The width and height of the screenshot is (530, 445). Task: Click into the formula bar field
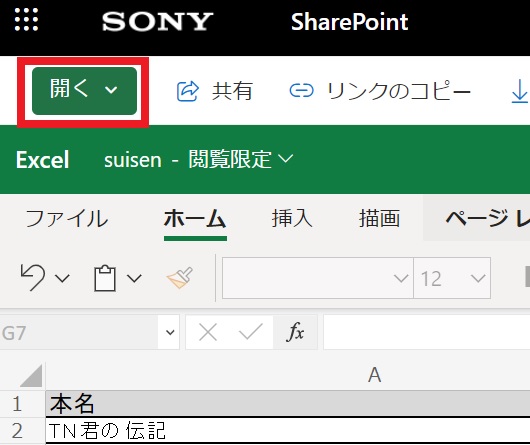(427, 332)
